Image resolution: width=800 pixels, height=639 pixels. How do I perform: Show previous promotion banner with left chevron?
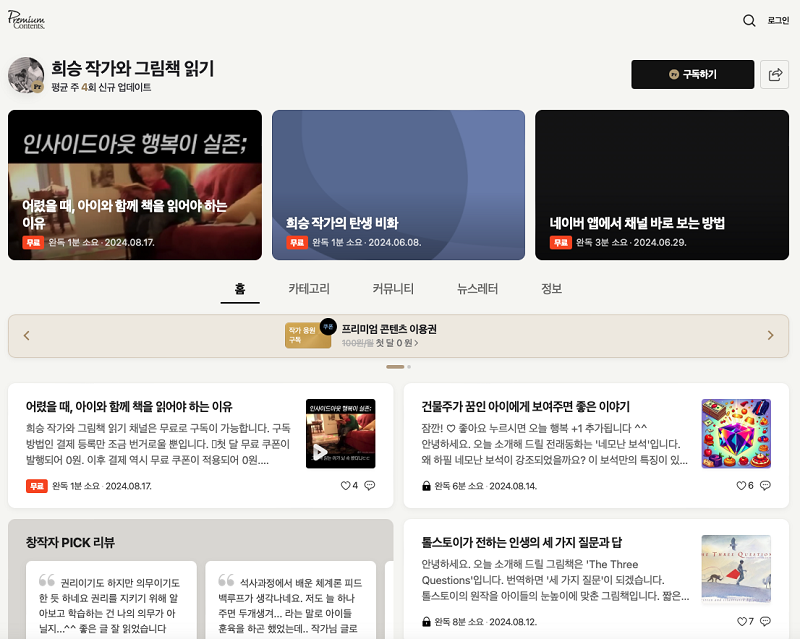pos(27,336)
